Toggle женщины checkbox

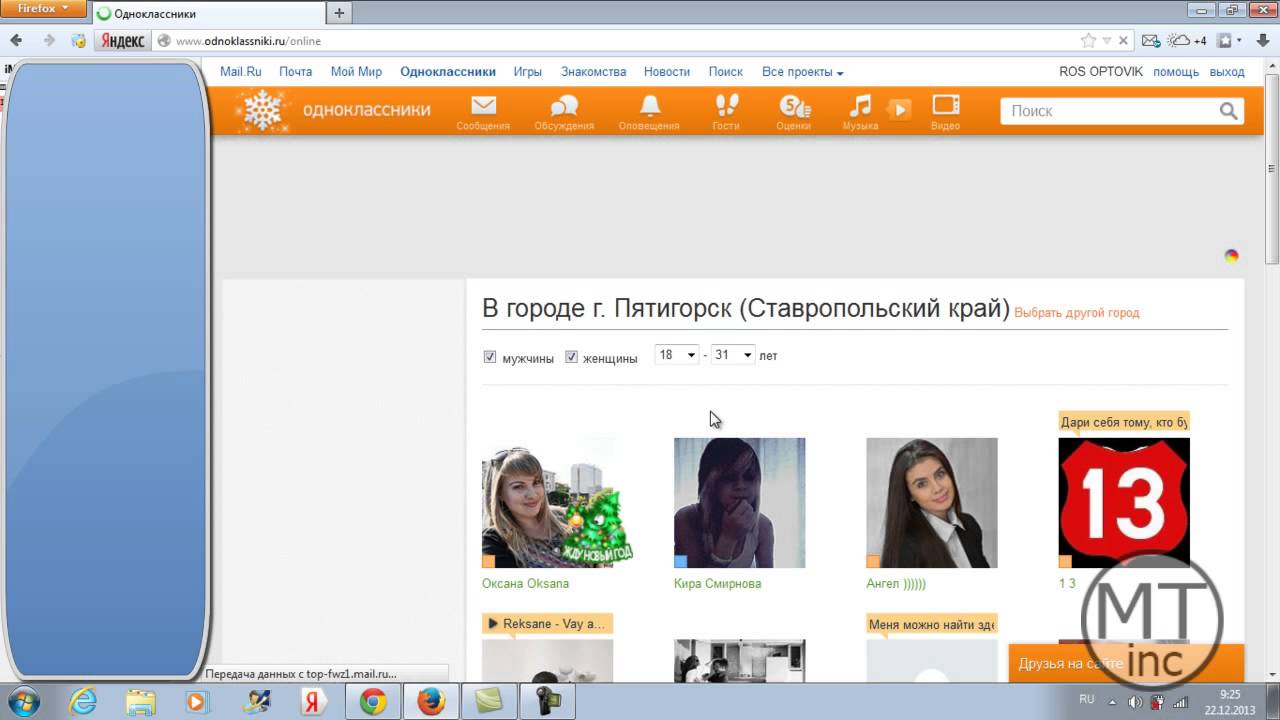pyautogui.click(x=572, y=357)
